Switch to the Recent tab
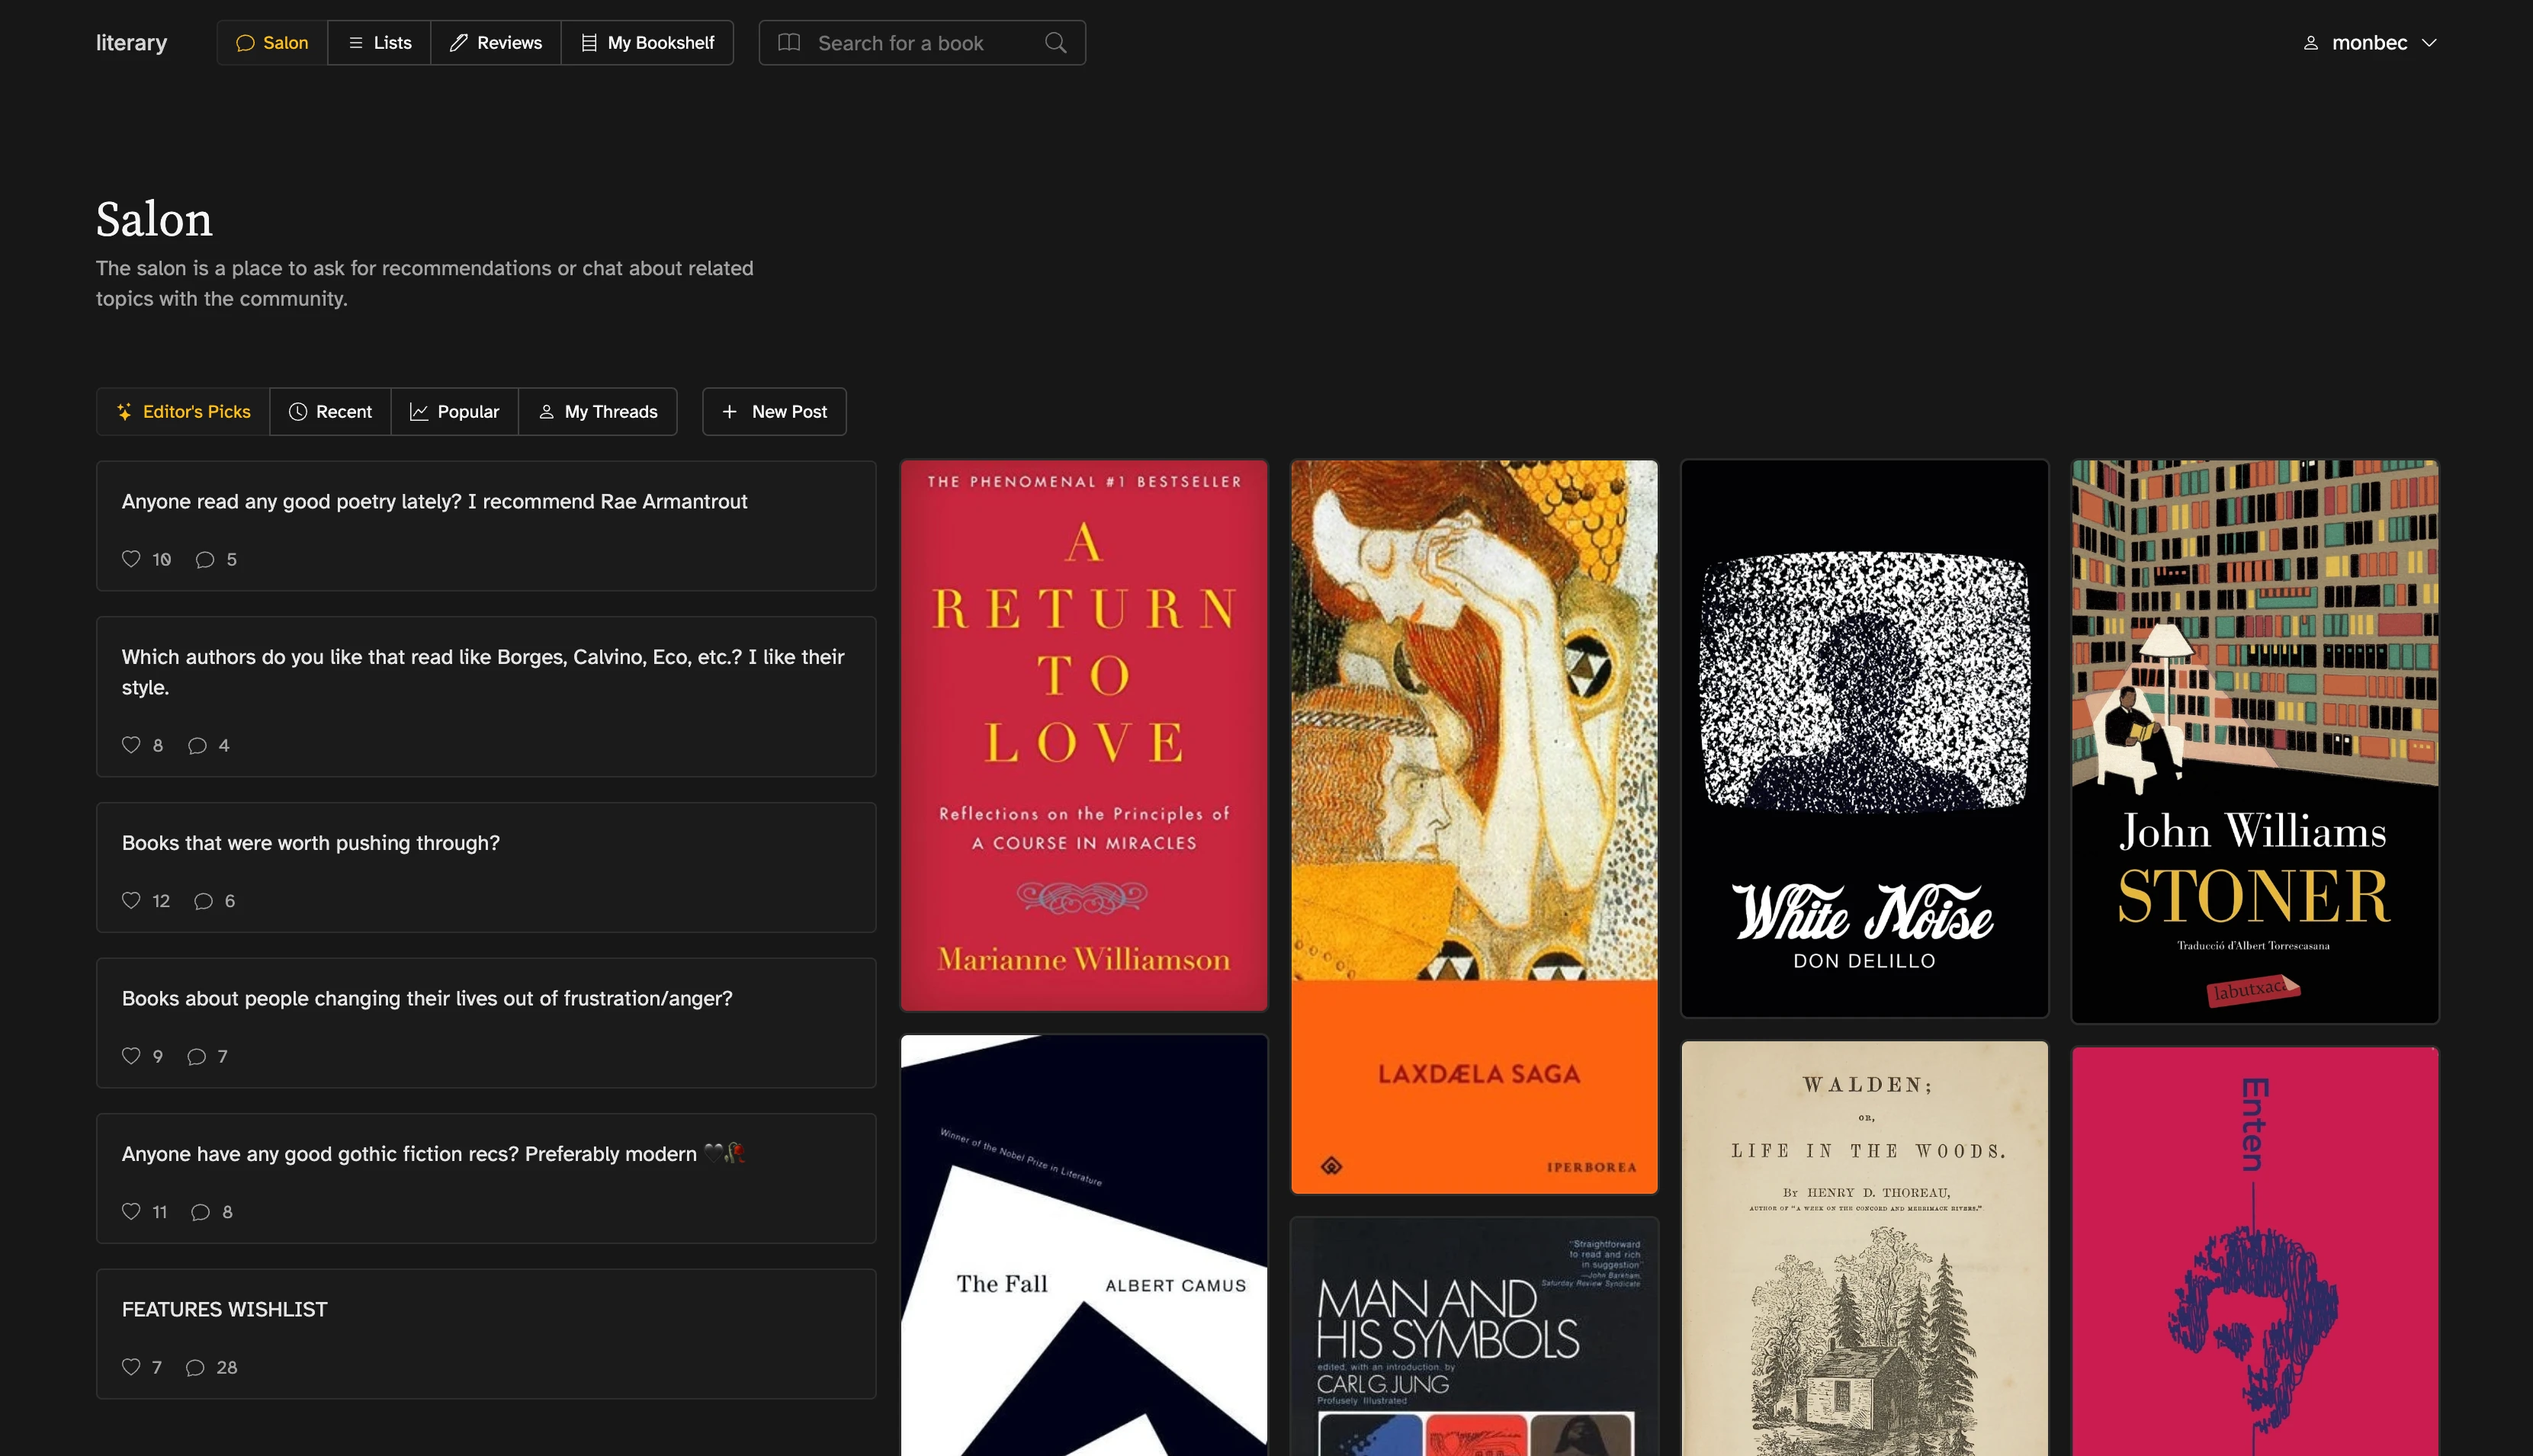The width and height of the screenshot is (2533, 1456). pos(330,412)
